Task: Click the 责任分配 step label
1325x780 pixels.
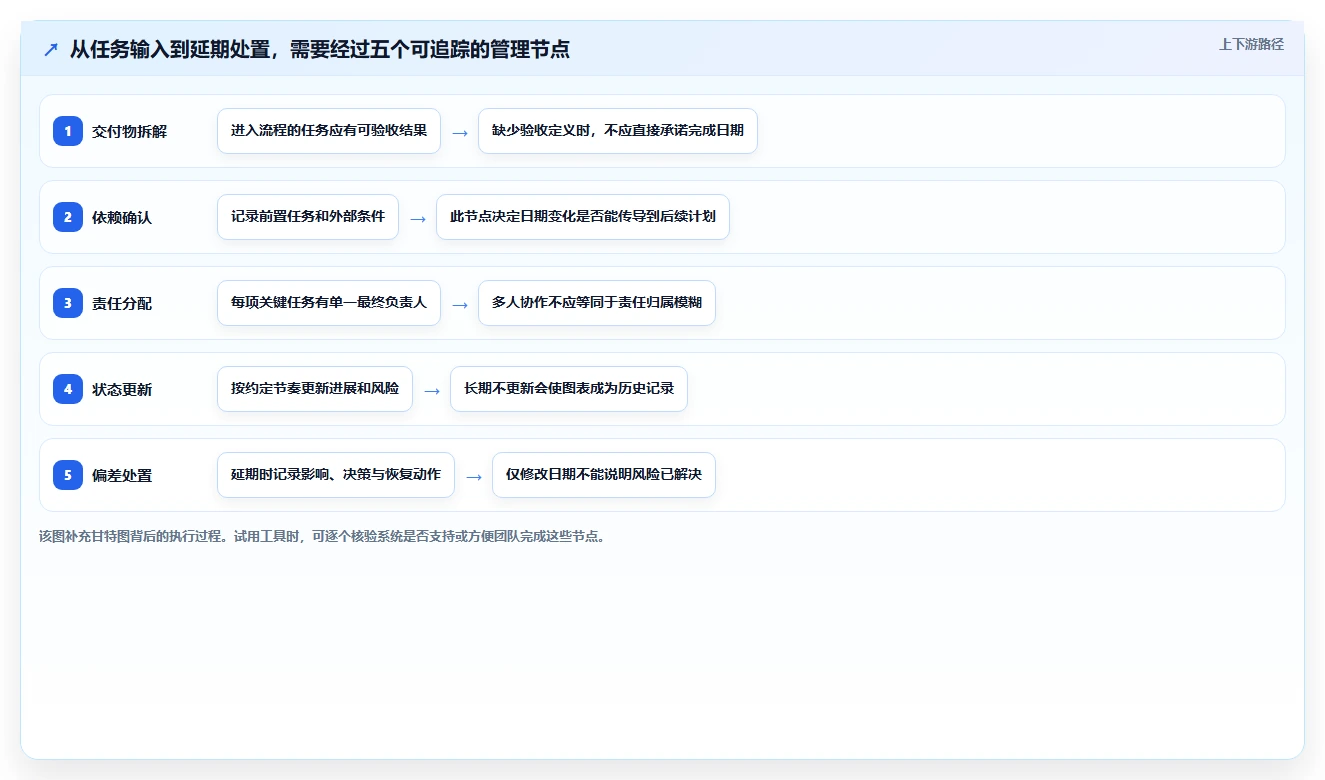Action: click(122, 303)
